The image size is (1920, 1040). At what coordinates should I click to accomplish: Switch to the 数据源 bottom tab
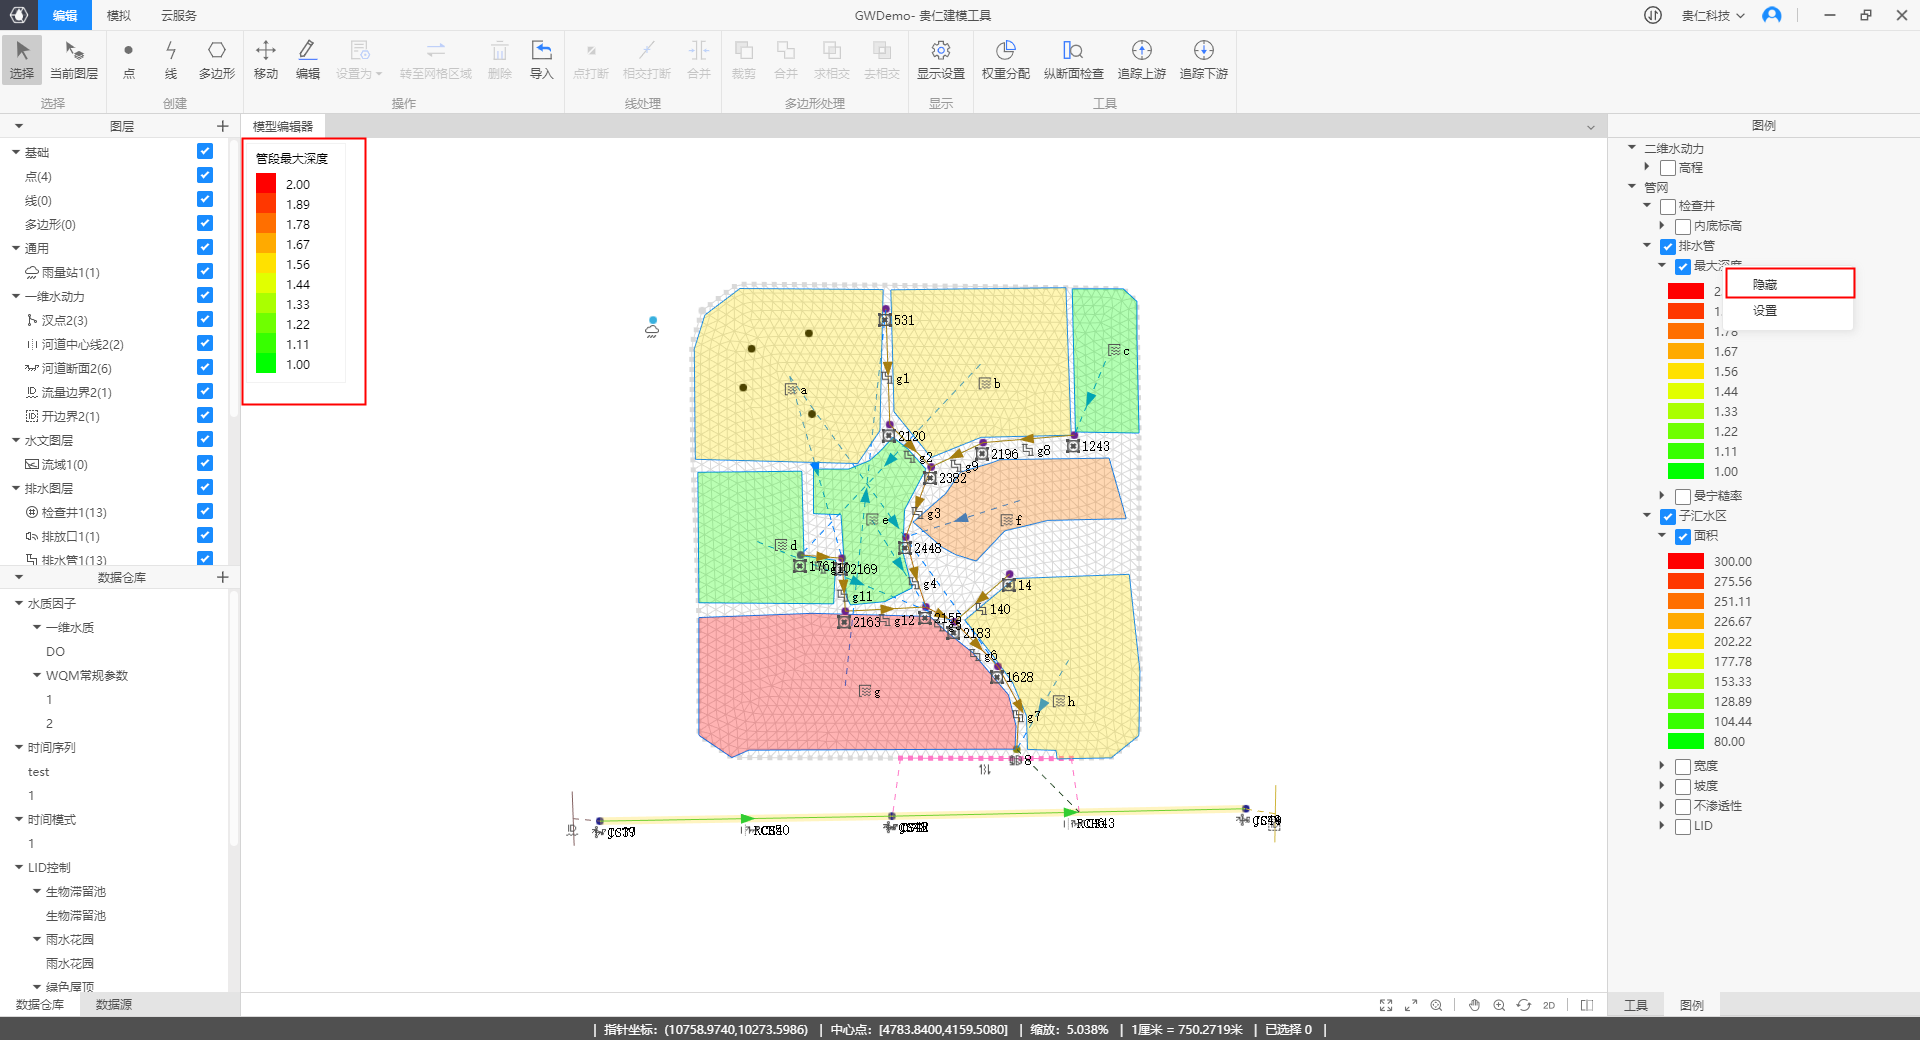click(x=114, y=1004)
